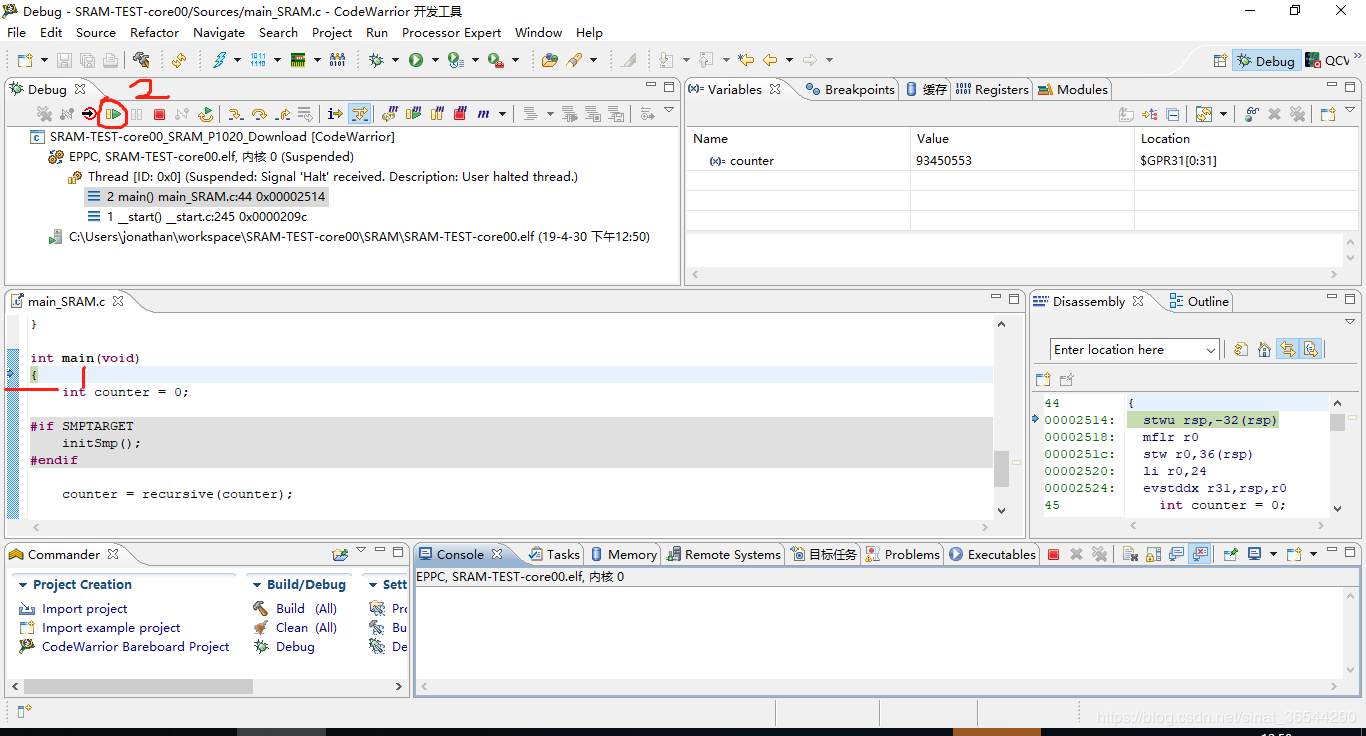Toggle the highlighted Step Filters button in Debug toolbar
Image resolution: width=1366 pixels, height=736 pixels.
tap(359, 115)
